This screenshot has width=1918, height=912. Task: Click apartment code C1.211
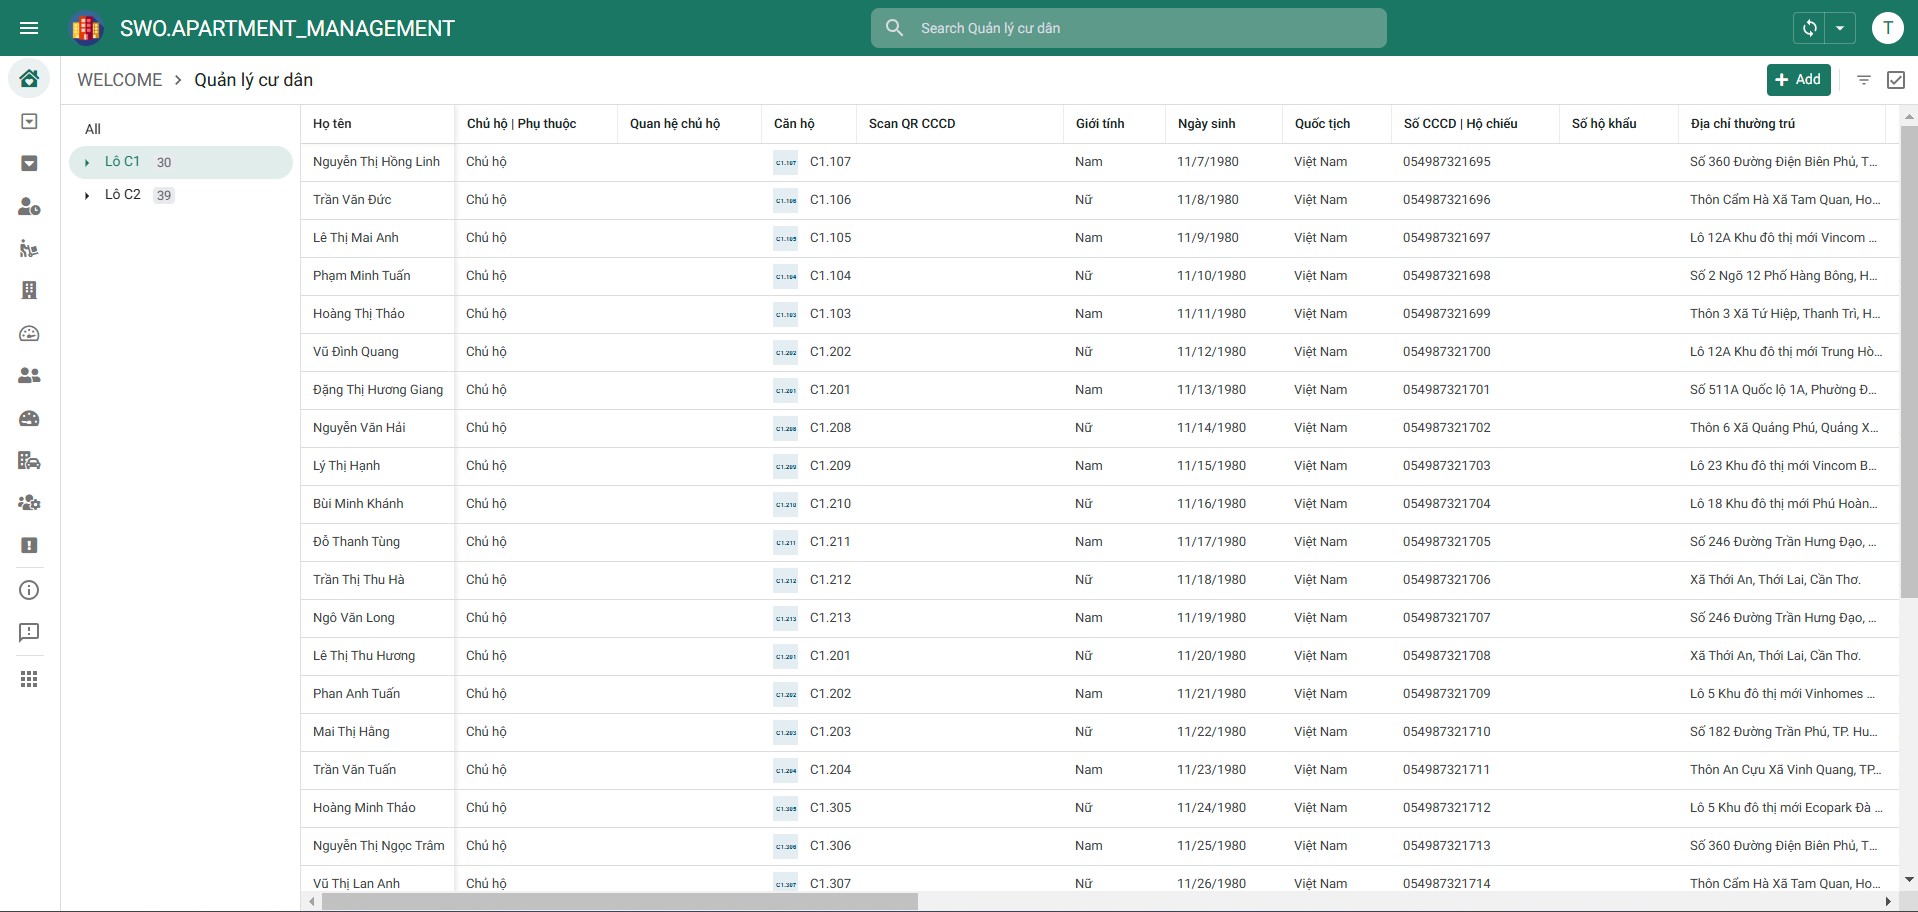click(x=830, y=542)
